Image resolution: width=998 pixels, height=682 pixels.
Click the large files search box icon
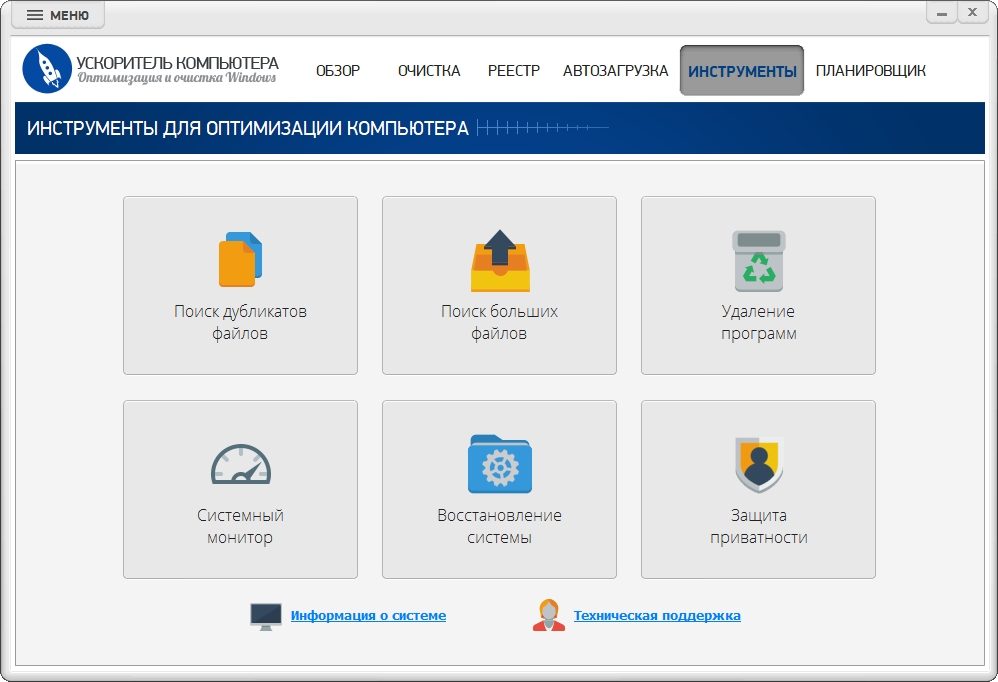tap(499, 260)
